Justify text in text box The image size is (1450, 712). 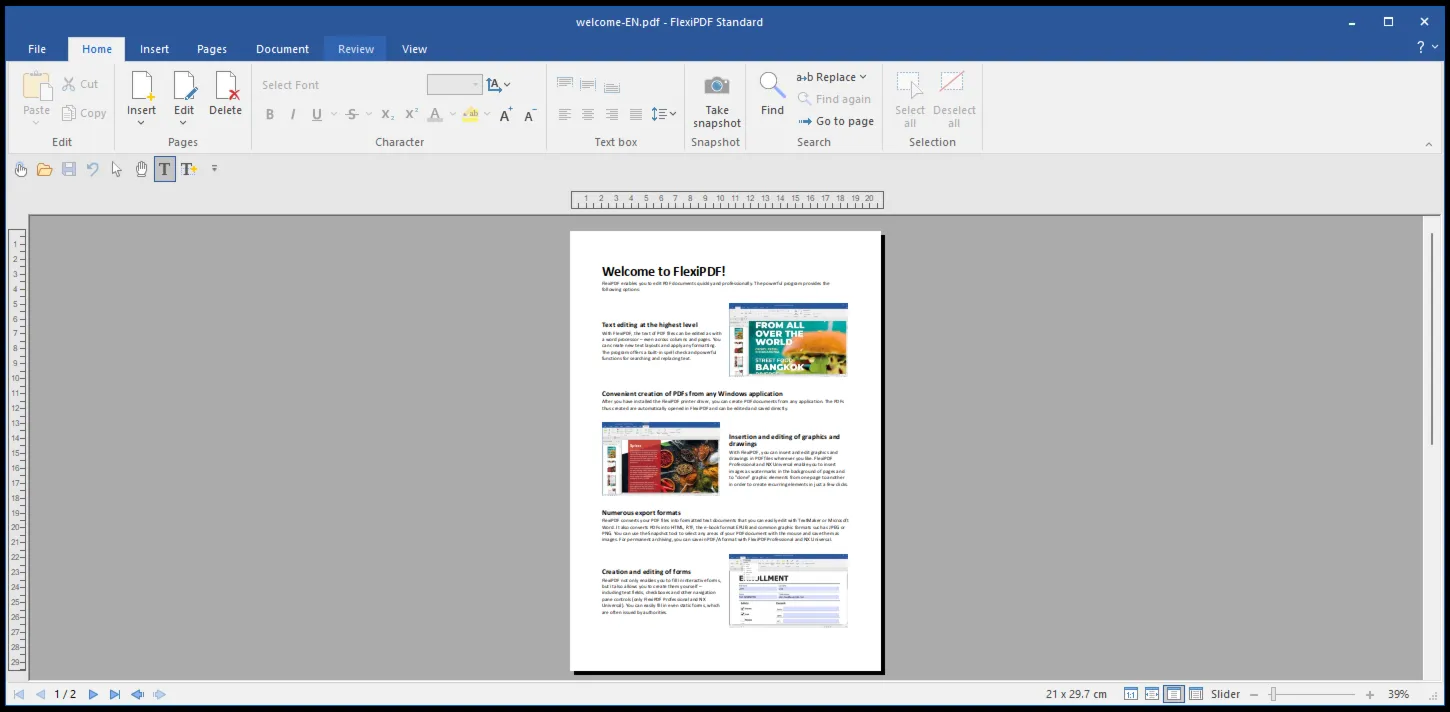[x=635, y=115]
